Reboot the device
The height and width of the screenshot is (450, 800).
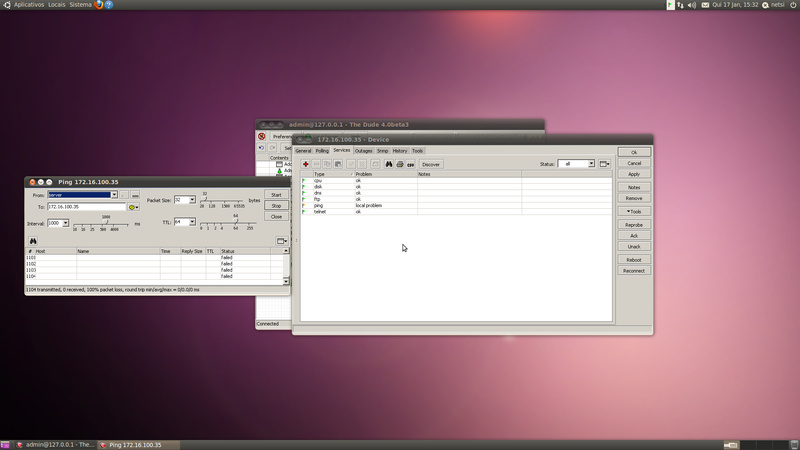point(634,260)
